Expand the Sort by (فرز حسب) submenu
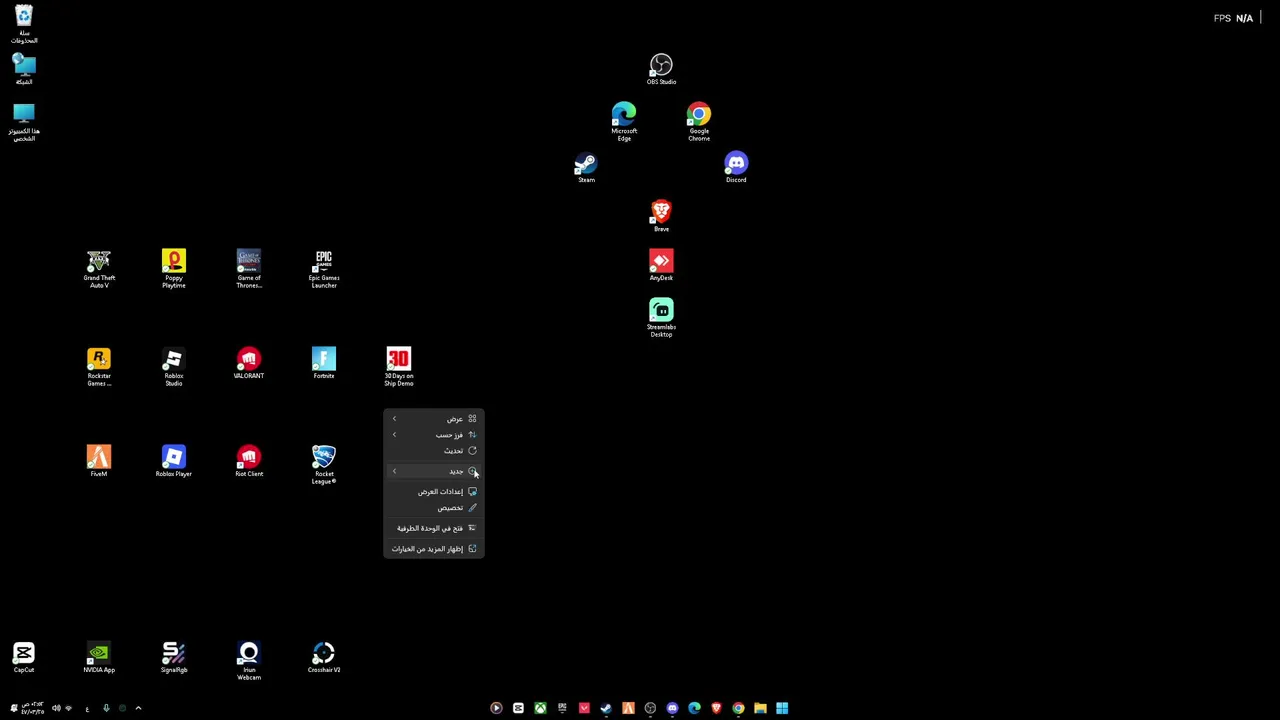The width and height of the screenshot is (1280, 720). (434, 435)
